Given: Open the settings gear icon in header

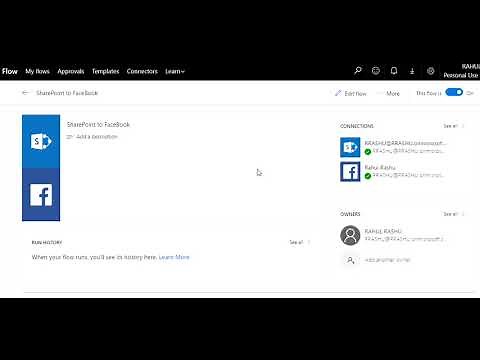Looking at the screenshot, I should point(430,71).
